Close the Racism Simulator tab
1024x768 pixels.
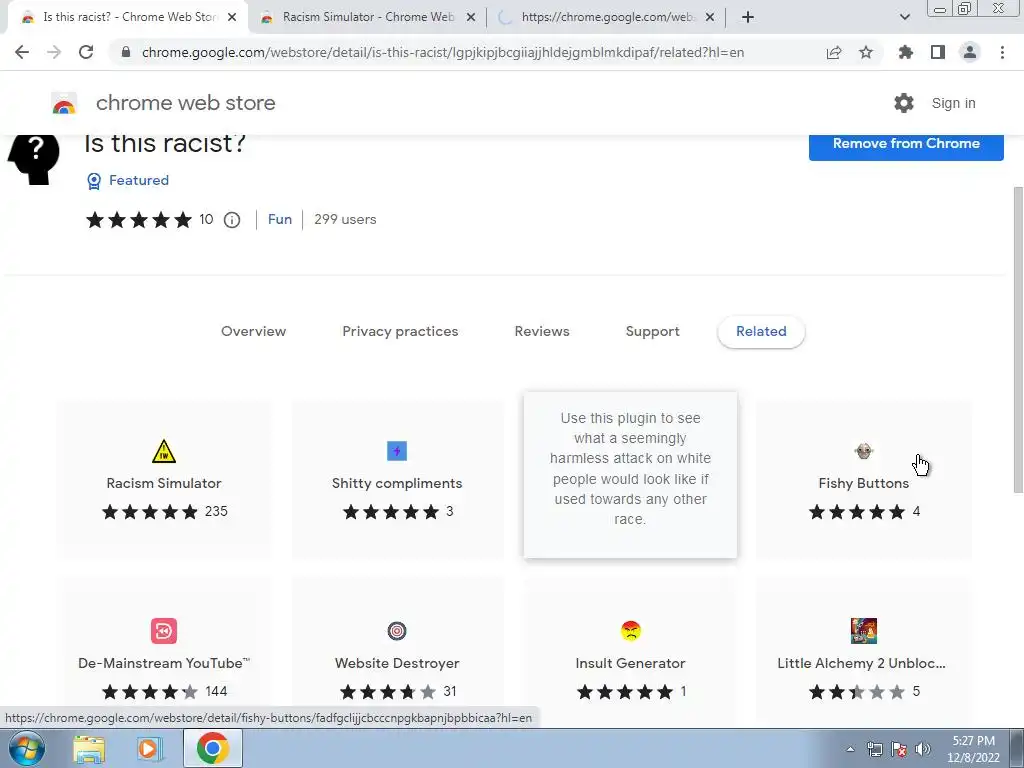coord(471,17)
